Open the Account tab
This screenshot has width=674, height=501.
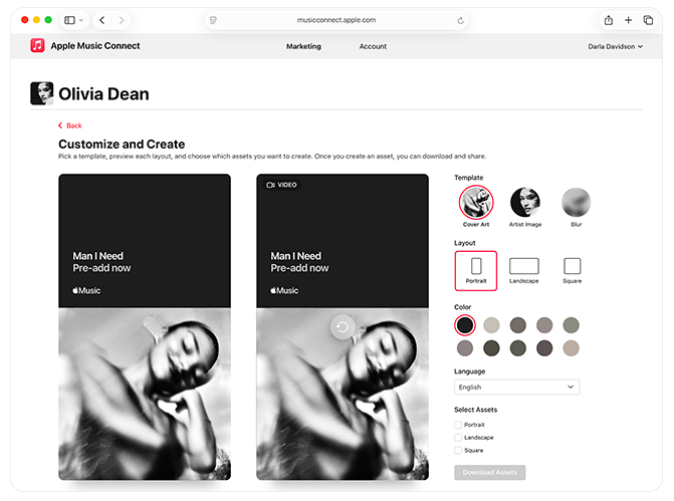[x=373, y=46]
